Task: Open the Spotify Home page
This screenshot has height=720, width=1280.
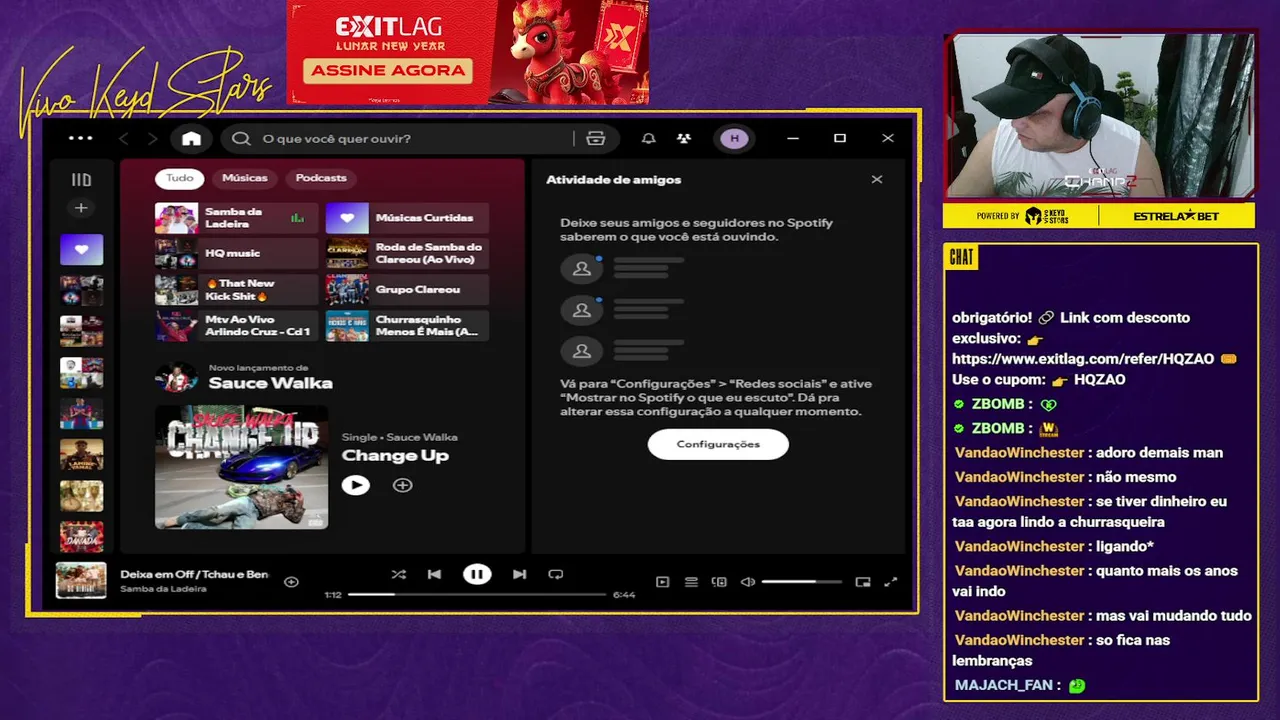Action: (x=191, y=138)
